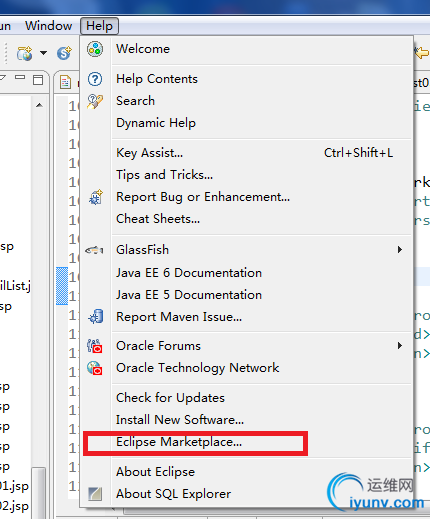Open the explorer view menu triangle
This screenshot has height=519, width=430.
point(3,78)
